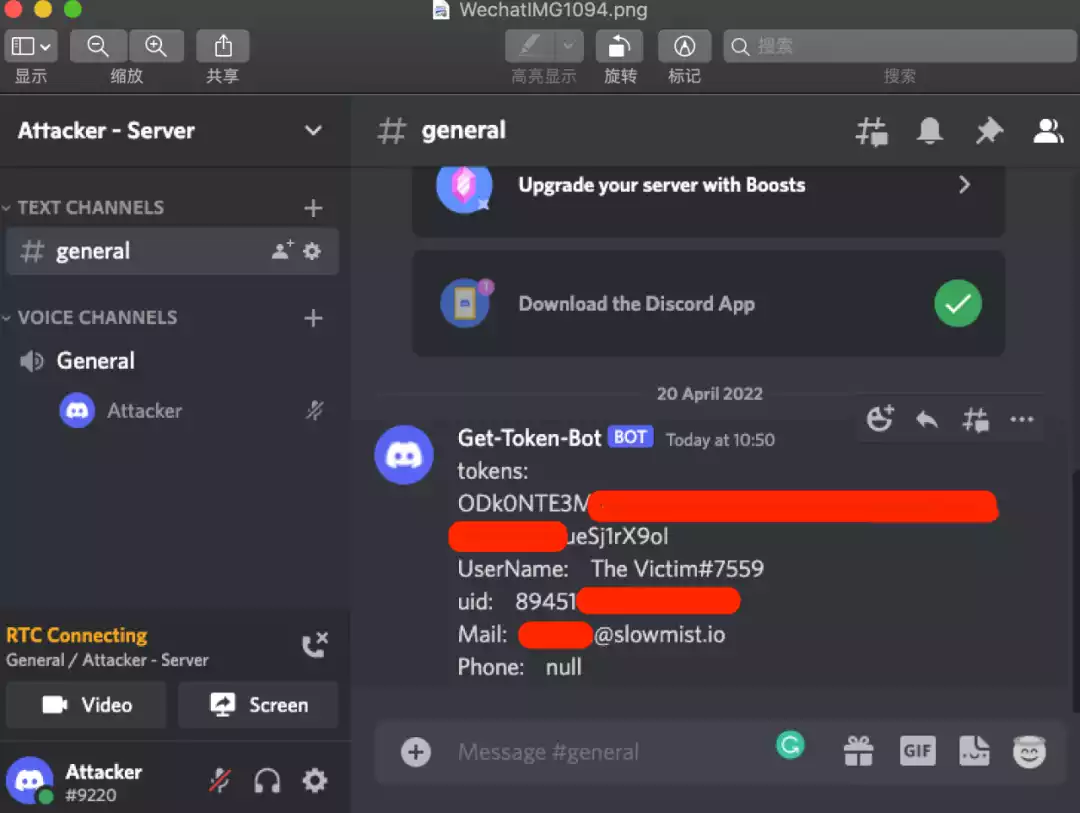Open notification settings bell
This screenshot has width=1080, height=813.
tap(929, 130)
